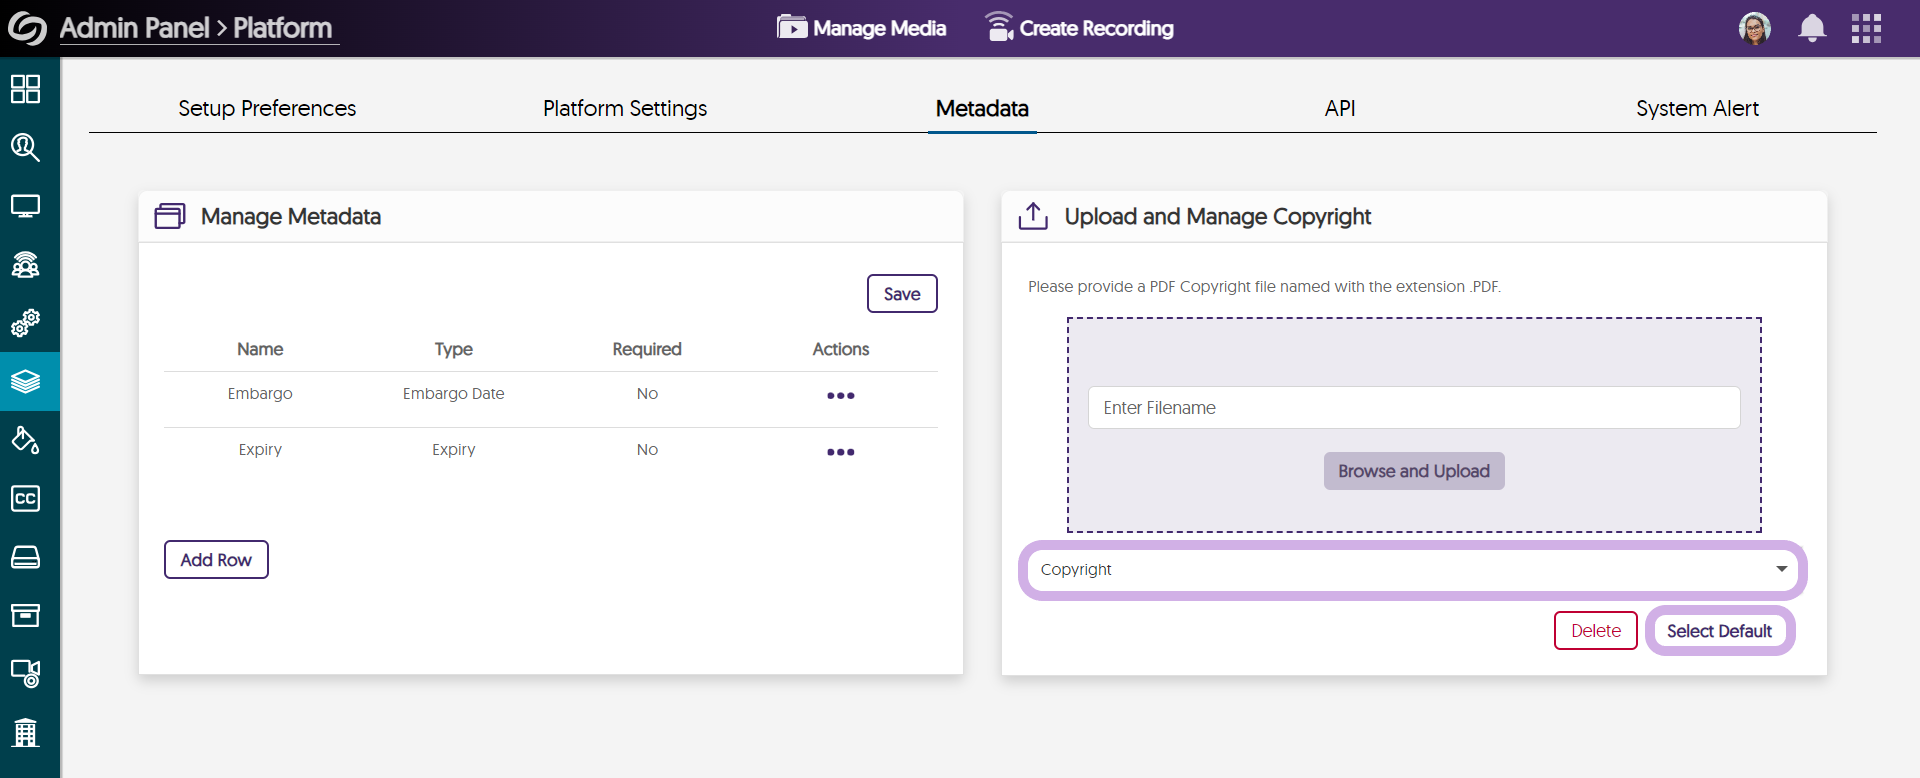
Task: Open actions menu for Expiry row
Action: point(840,452)
